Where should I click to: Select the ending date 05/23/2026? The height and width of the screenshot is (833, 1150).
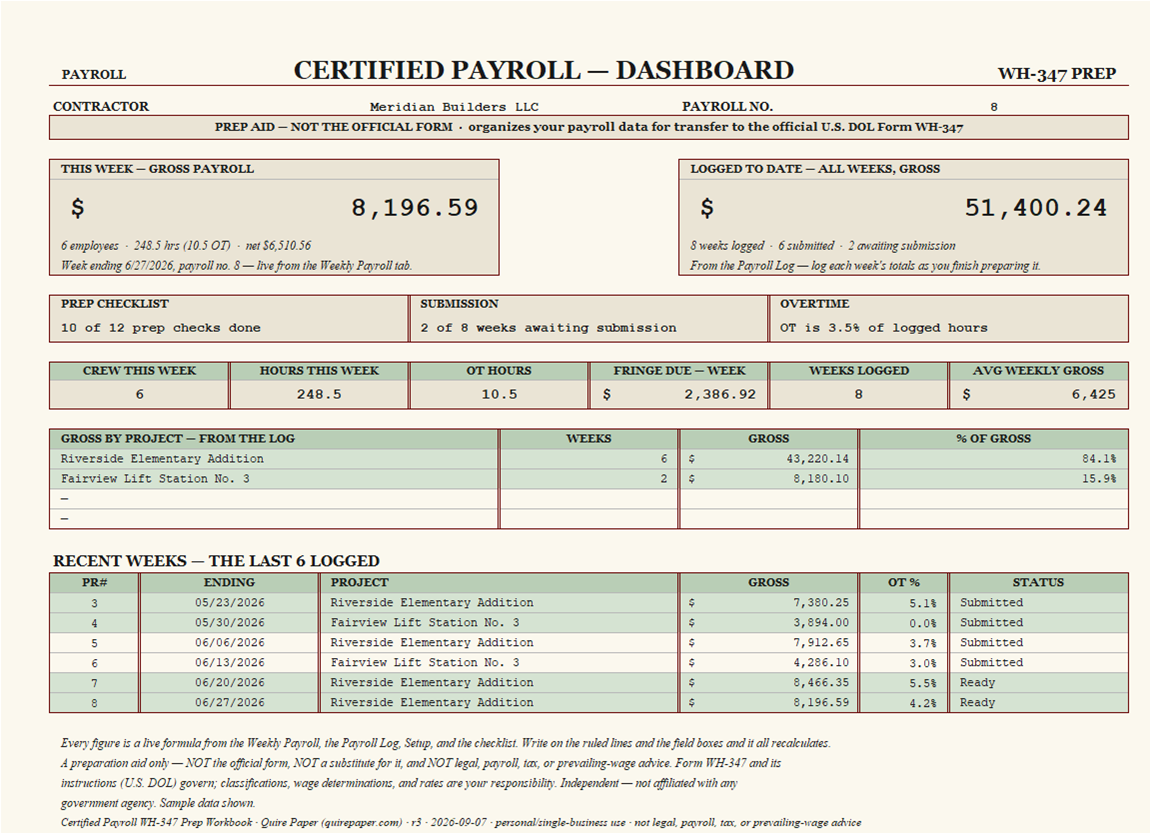(230, 603)
